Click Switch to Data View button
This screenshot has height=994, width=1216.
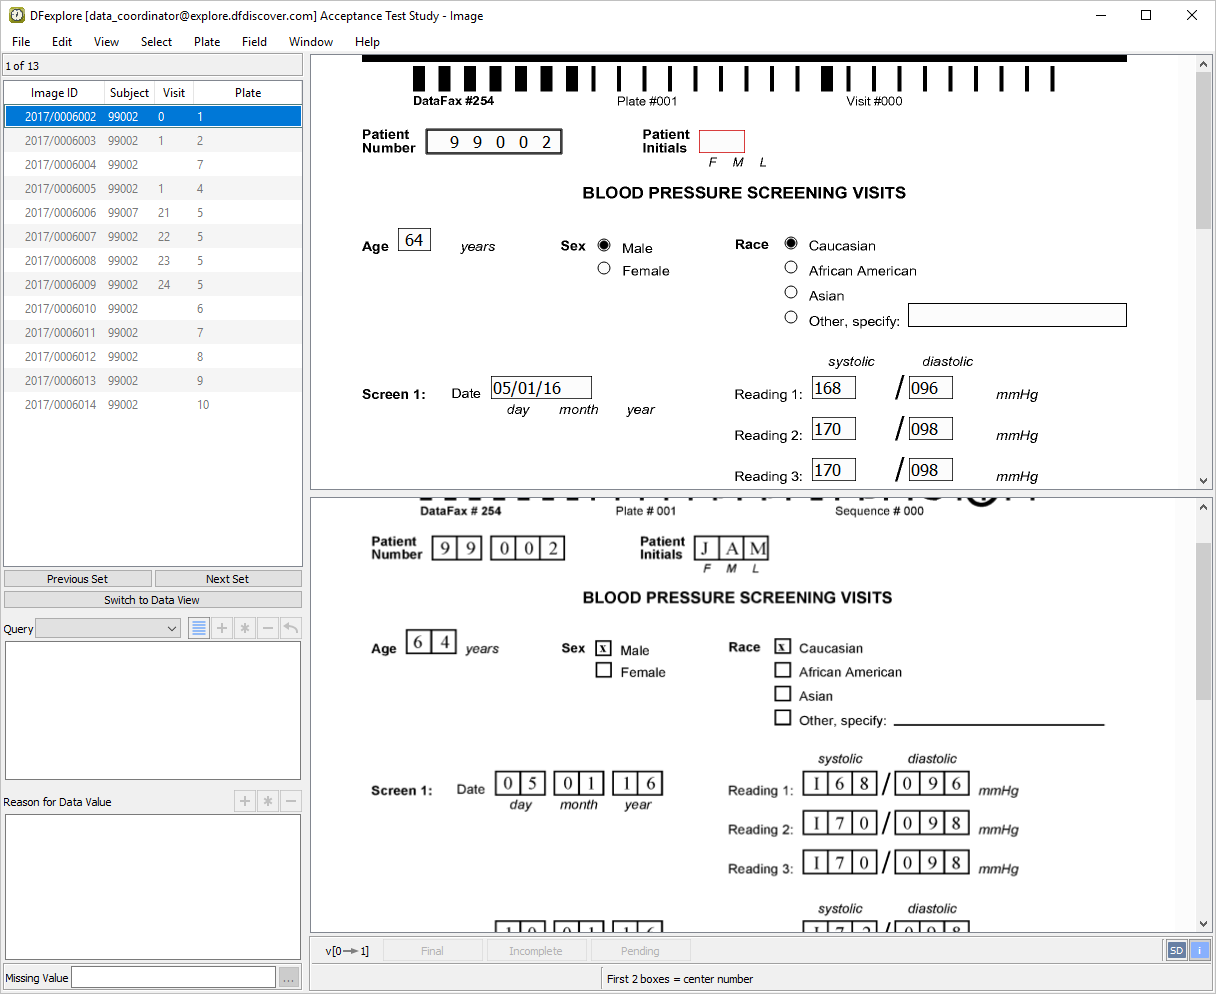click(x=152, y=600)
